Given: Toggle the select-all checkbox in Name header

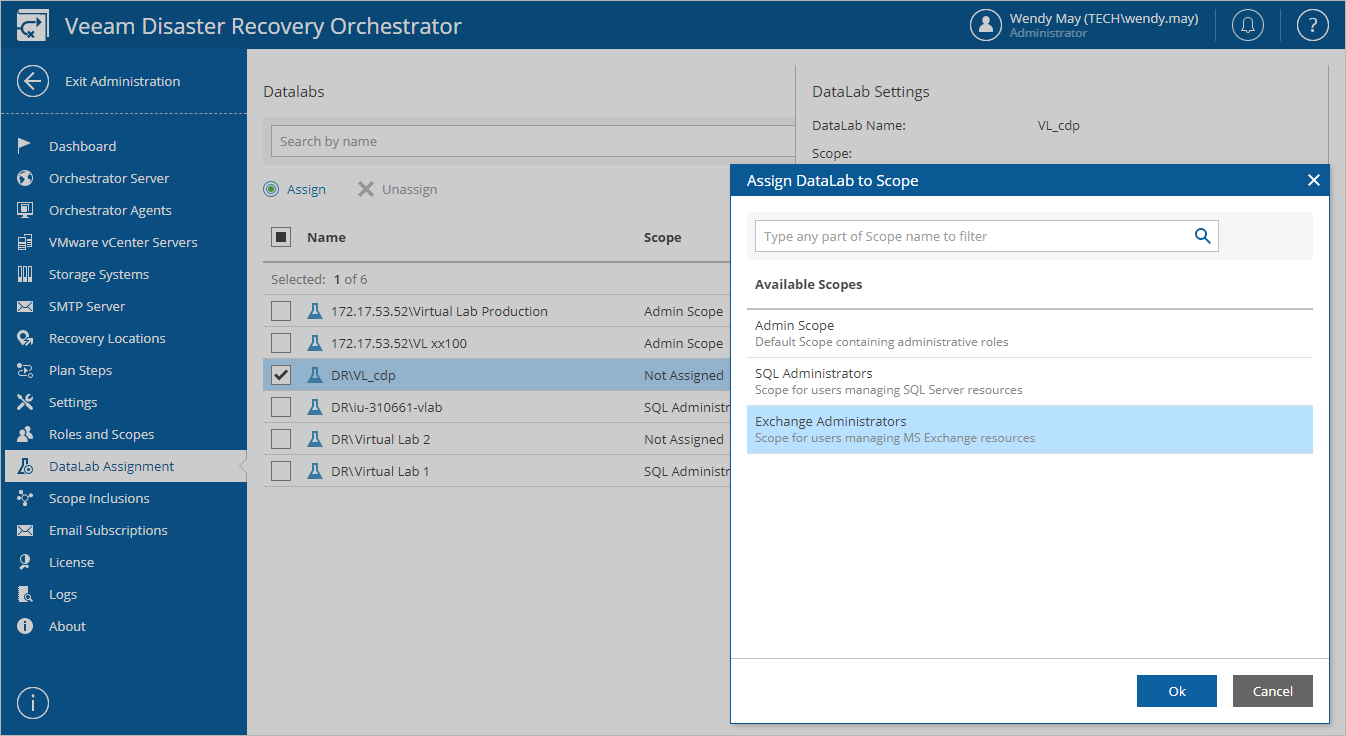Looking at the screenshot, I should pyautogui.click(x=281, y=237).
